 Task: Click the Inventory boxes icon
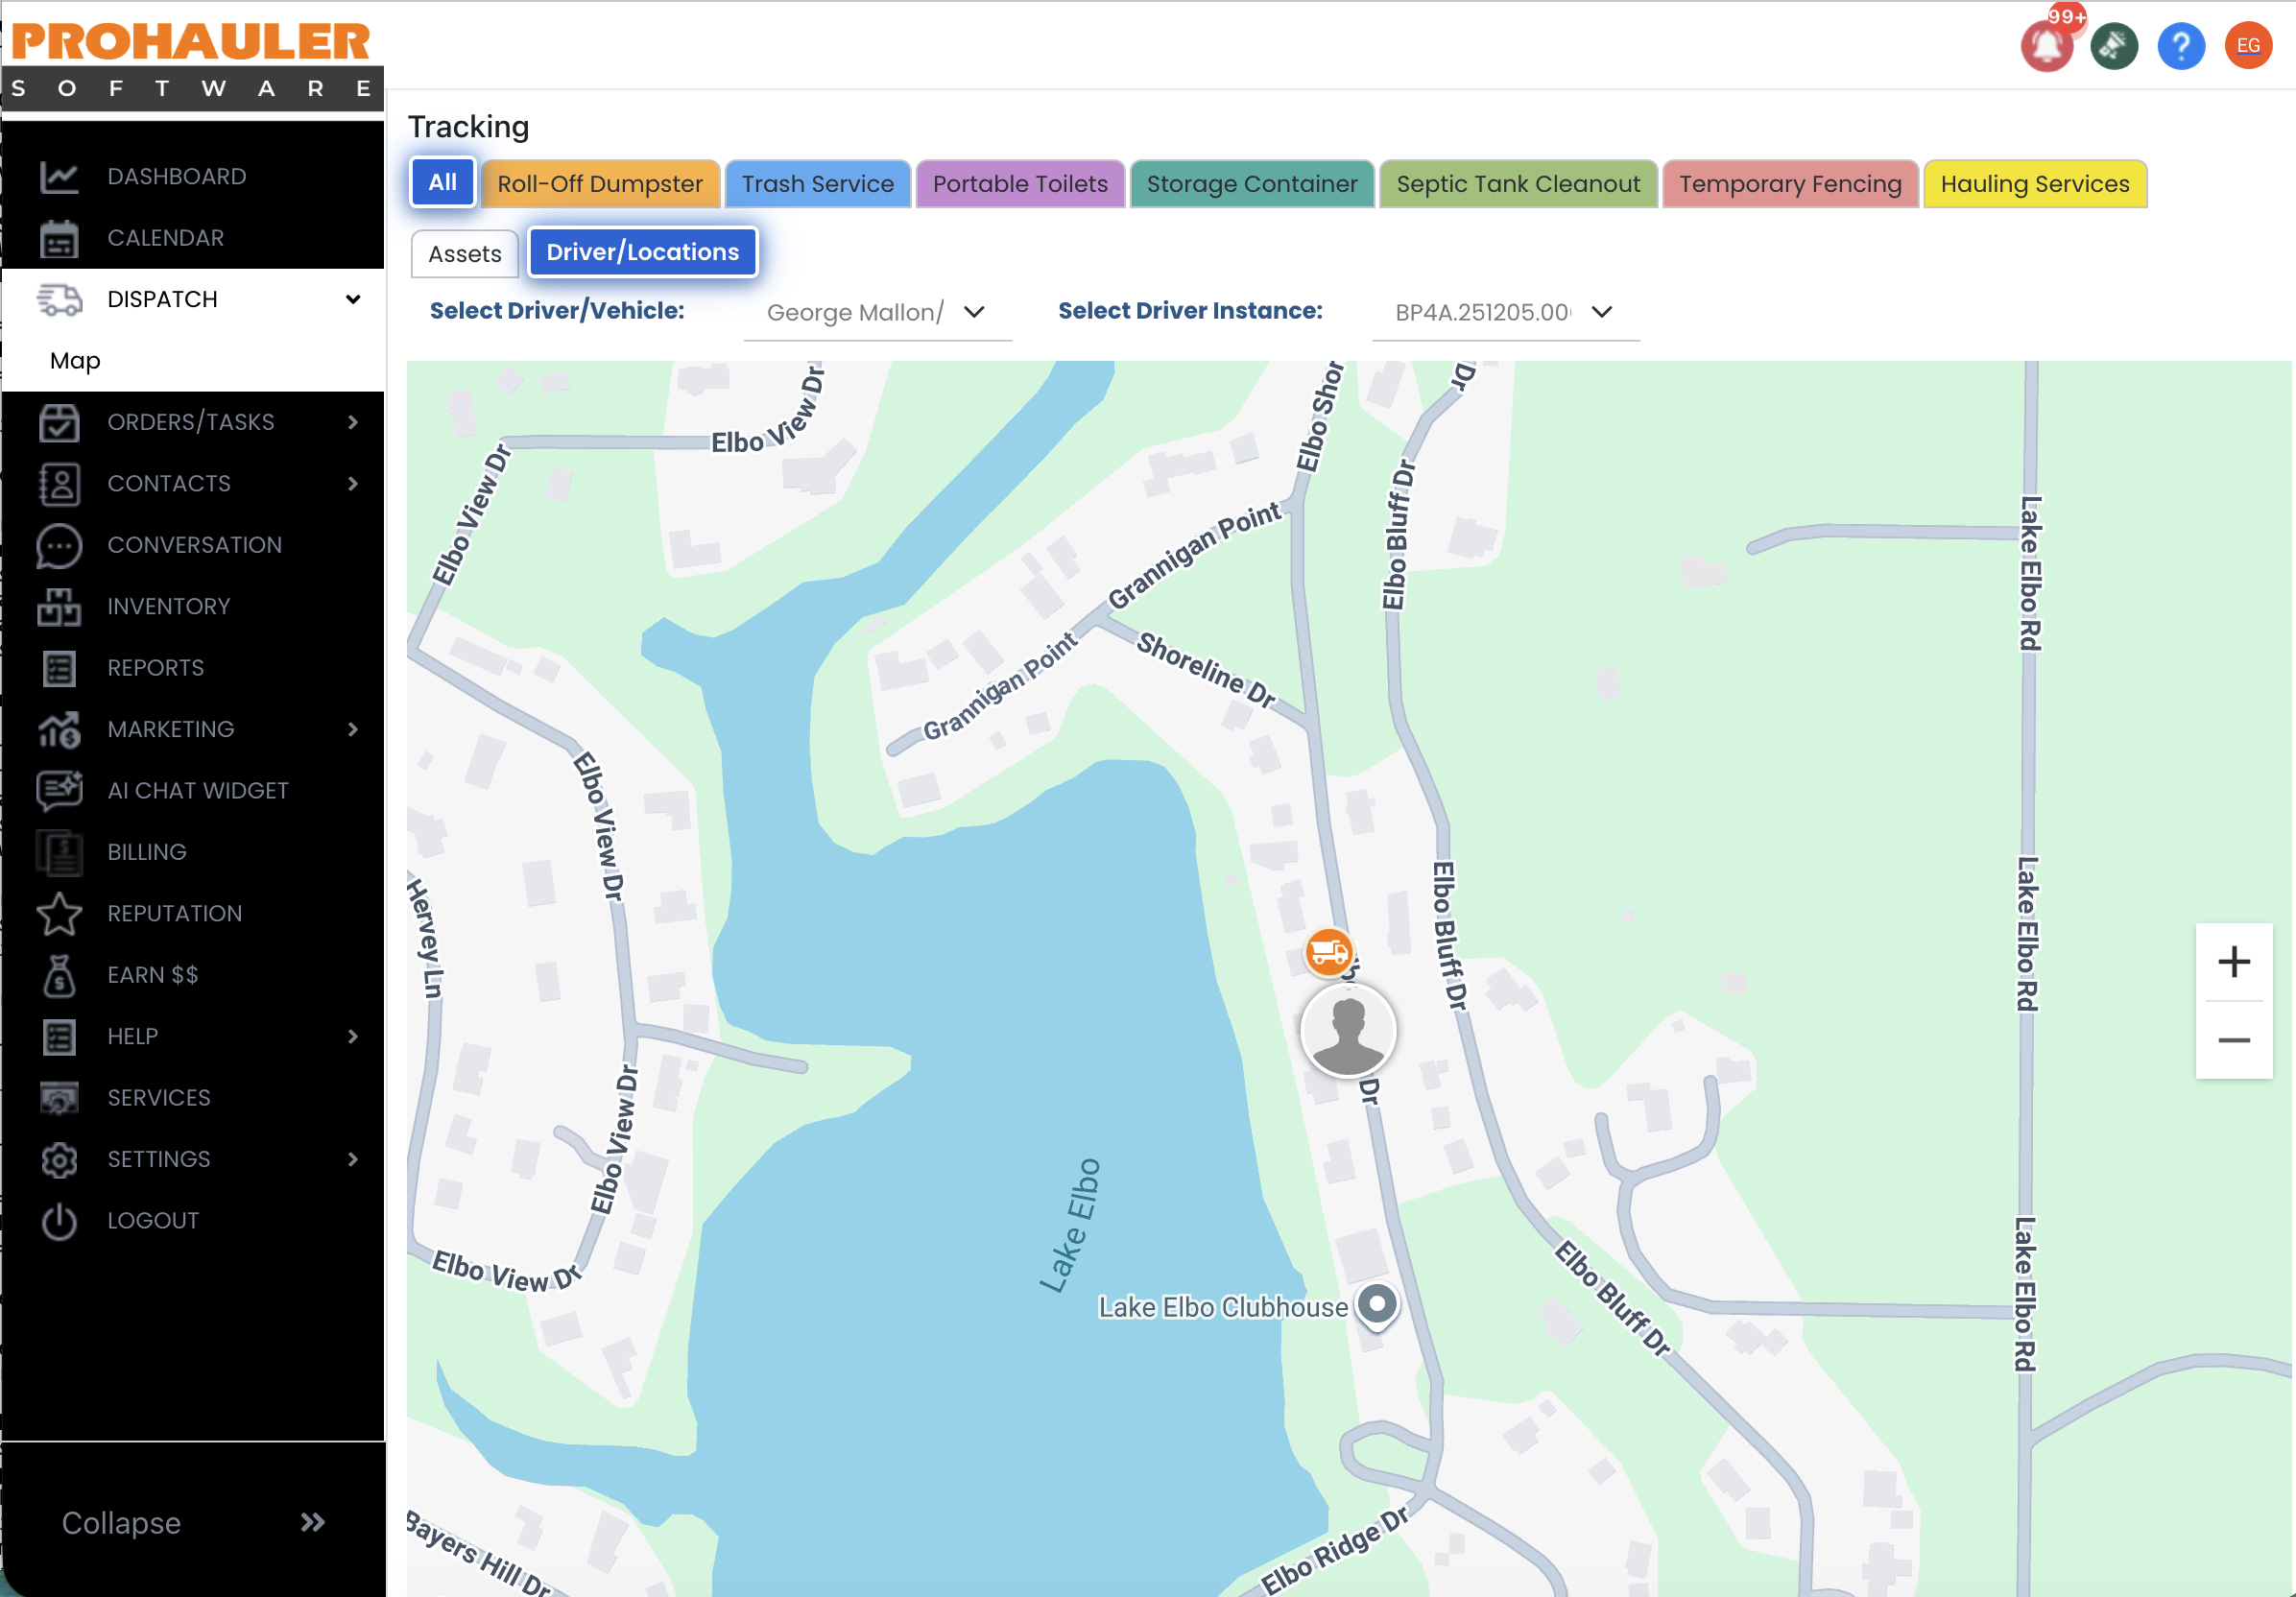coord(59,607)
